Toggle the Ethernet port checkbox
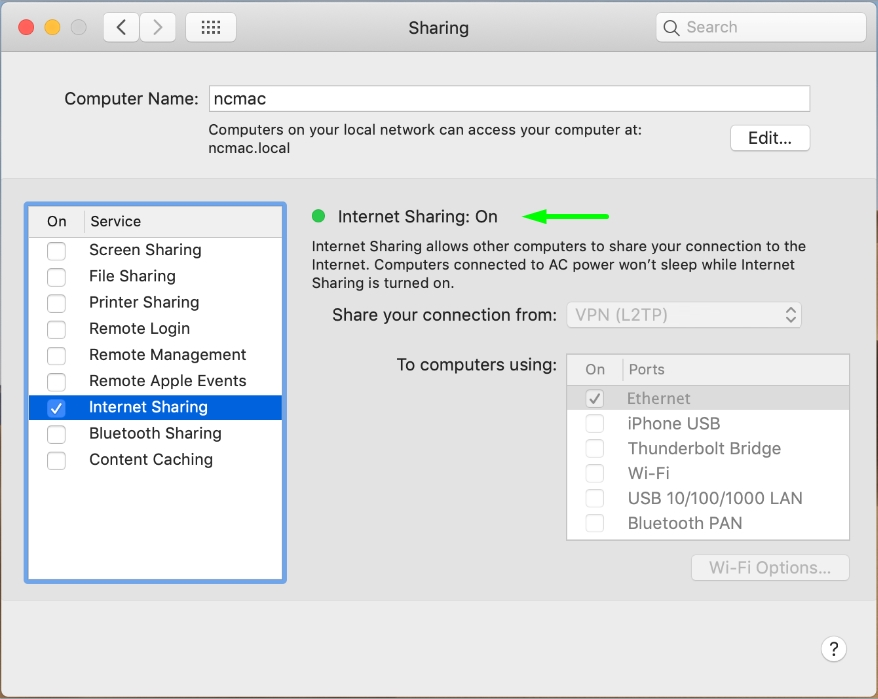This screenshot has height=699, width=878. click(x=594, y=398)
